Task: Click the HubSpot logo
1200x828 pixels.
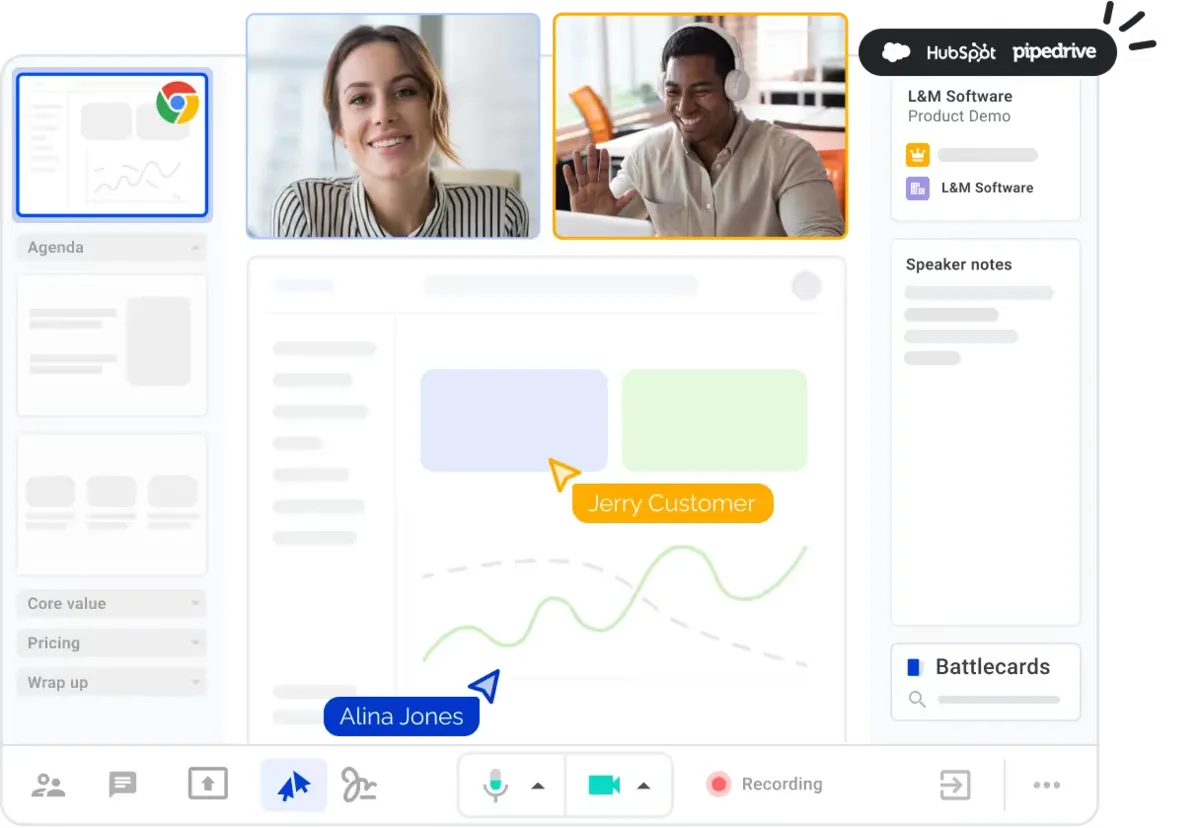Action: click(x=961, y=53)
